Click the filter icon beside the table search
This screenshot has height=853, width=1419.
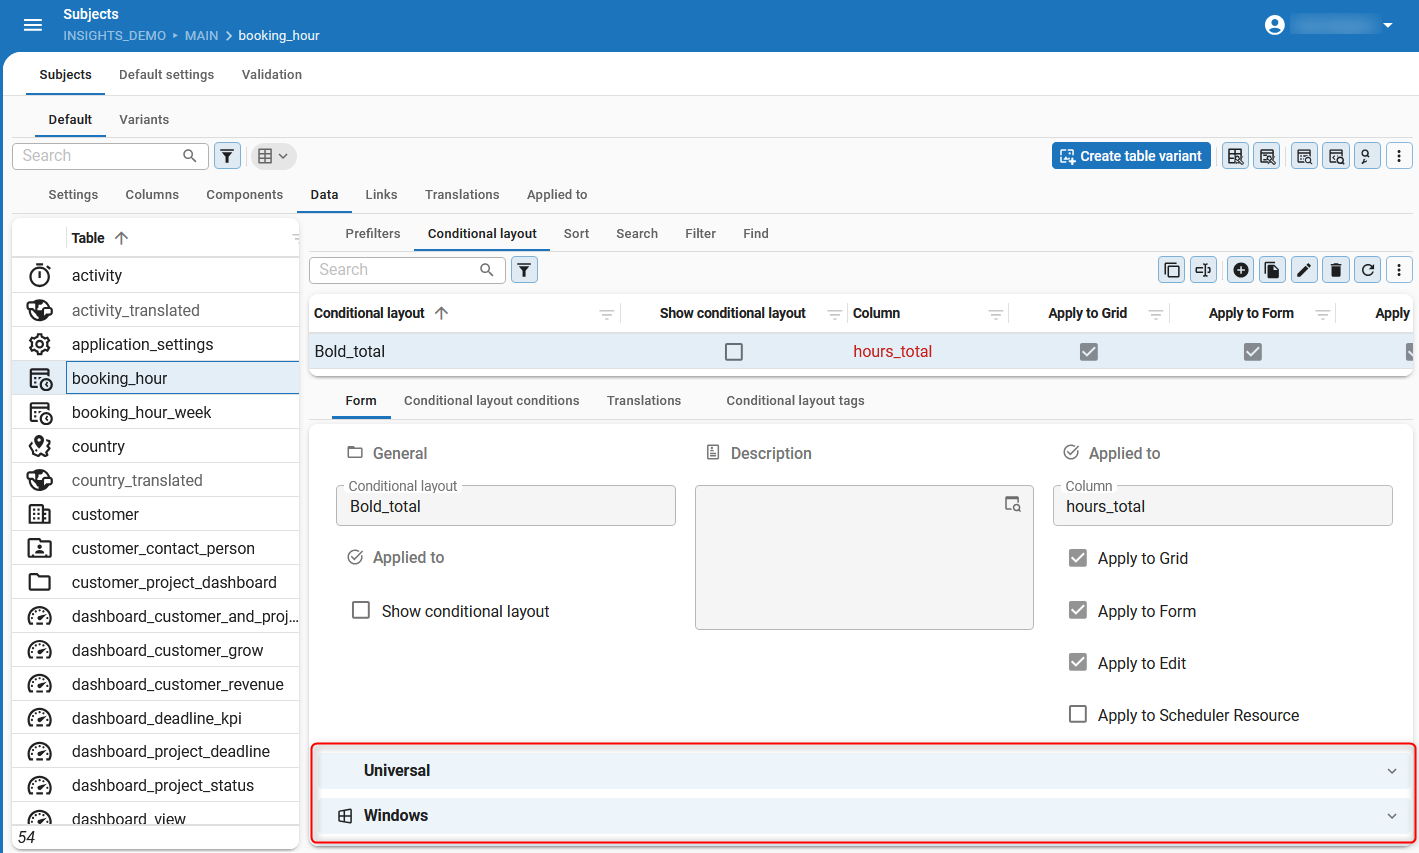click(x=228, y=156)
